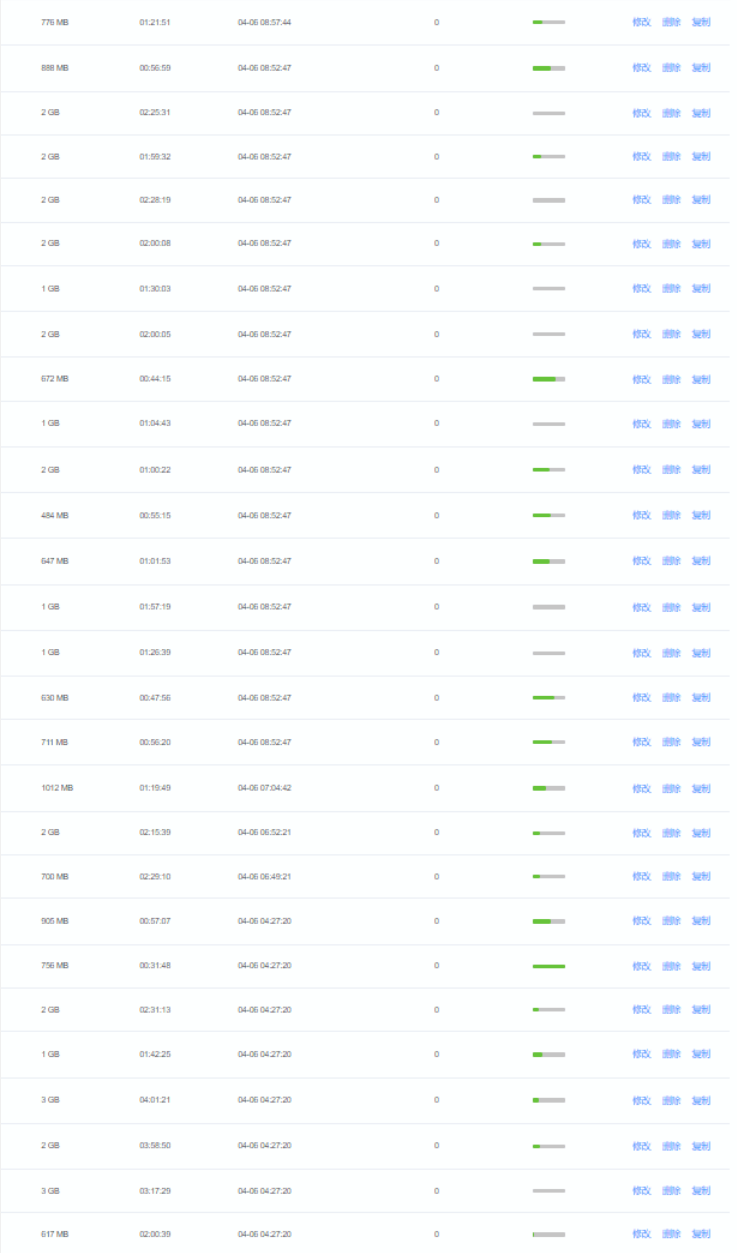The image size is (737, 1253).
Task: Click progress bar of the 672 MB row
Action: [548, 380]
